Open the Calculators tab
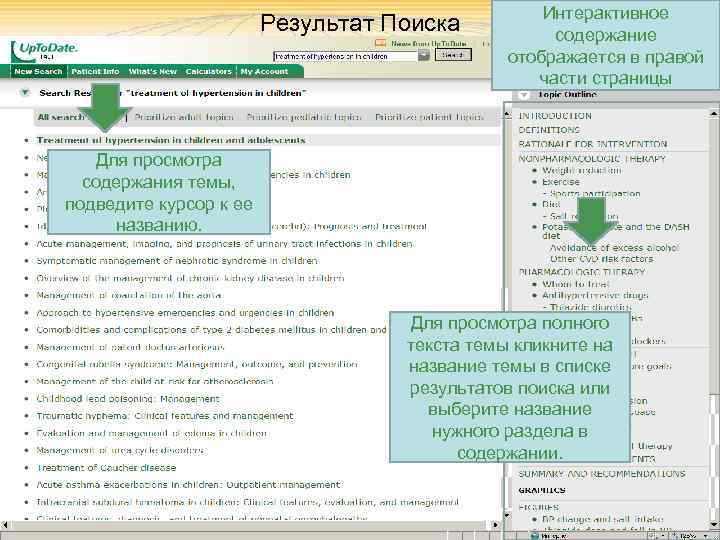720x540 pixels. tap(208, 72)
